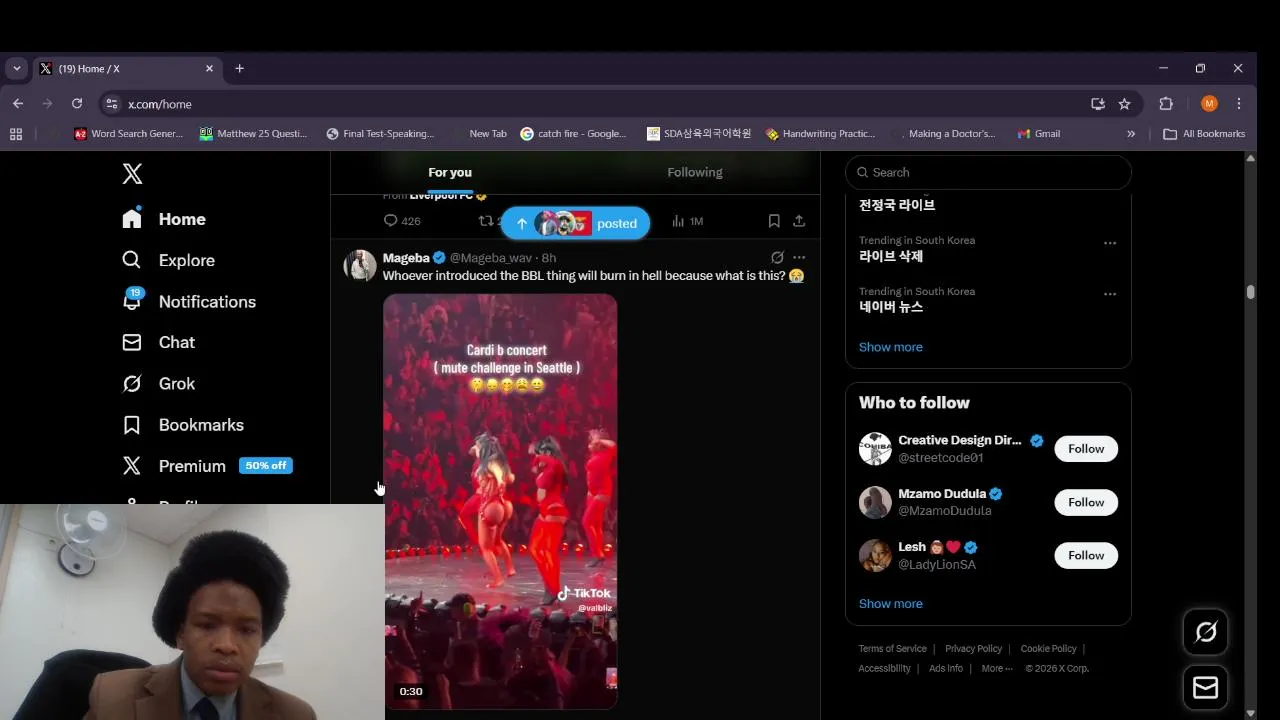Play the Cardi B concert video

tap(500, 501)
